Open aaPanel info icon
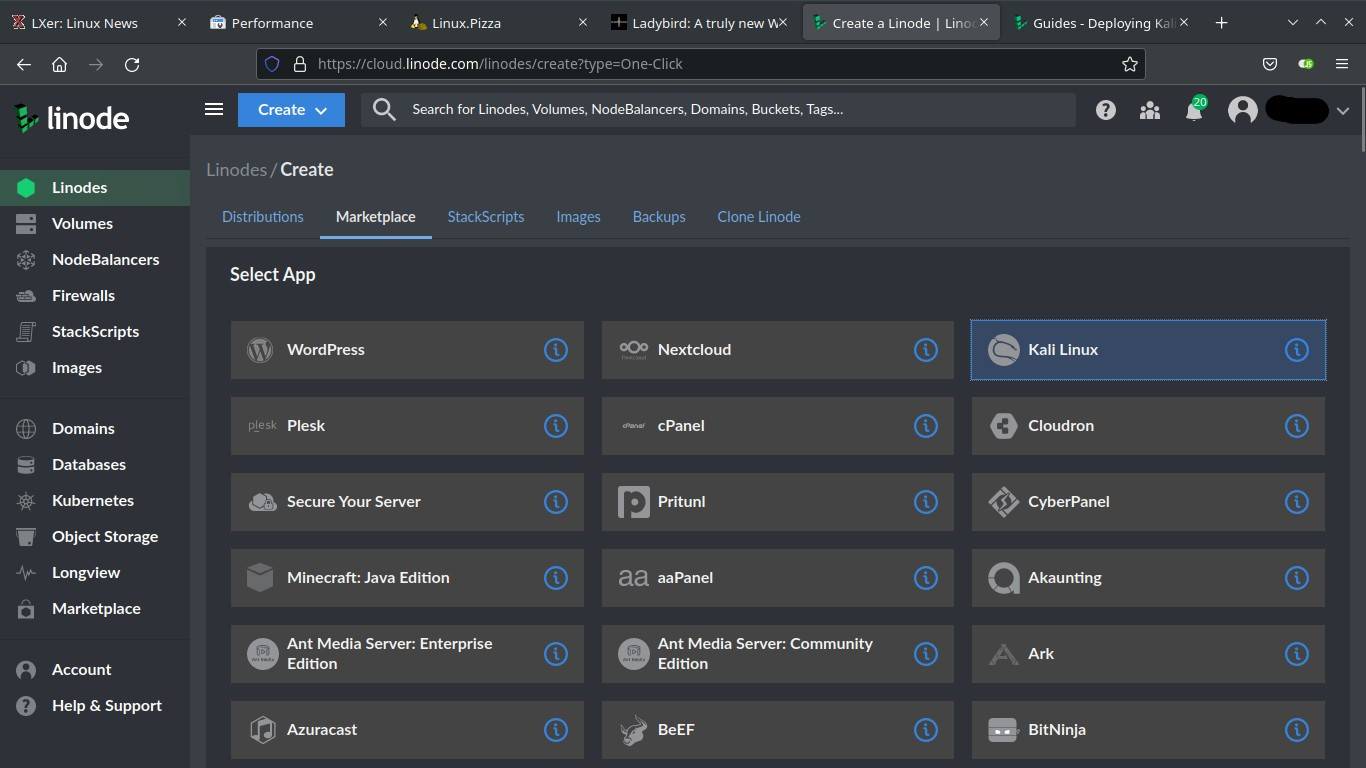The height and width of the screenshot is (768, 1366). (x=926, y=578)
